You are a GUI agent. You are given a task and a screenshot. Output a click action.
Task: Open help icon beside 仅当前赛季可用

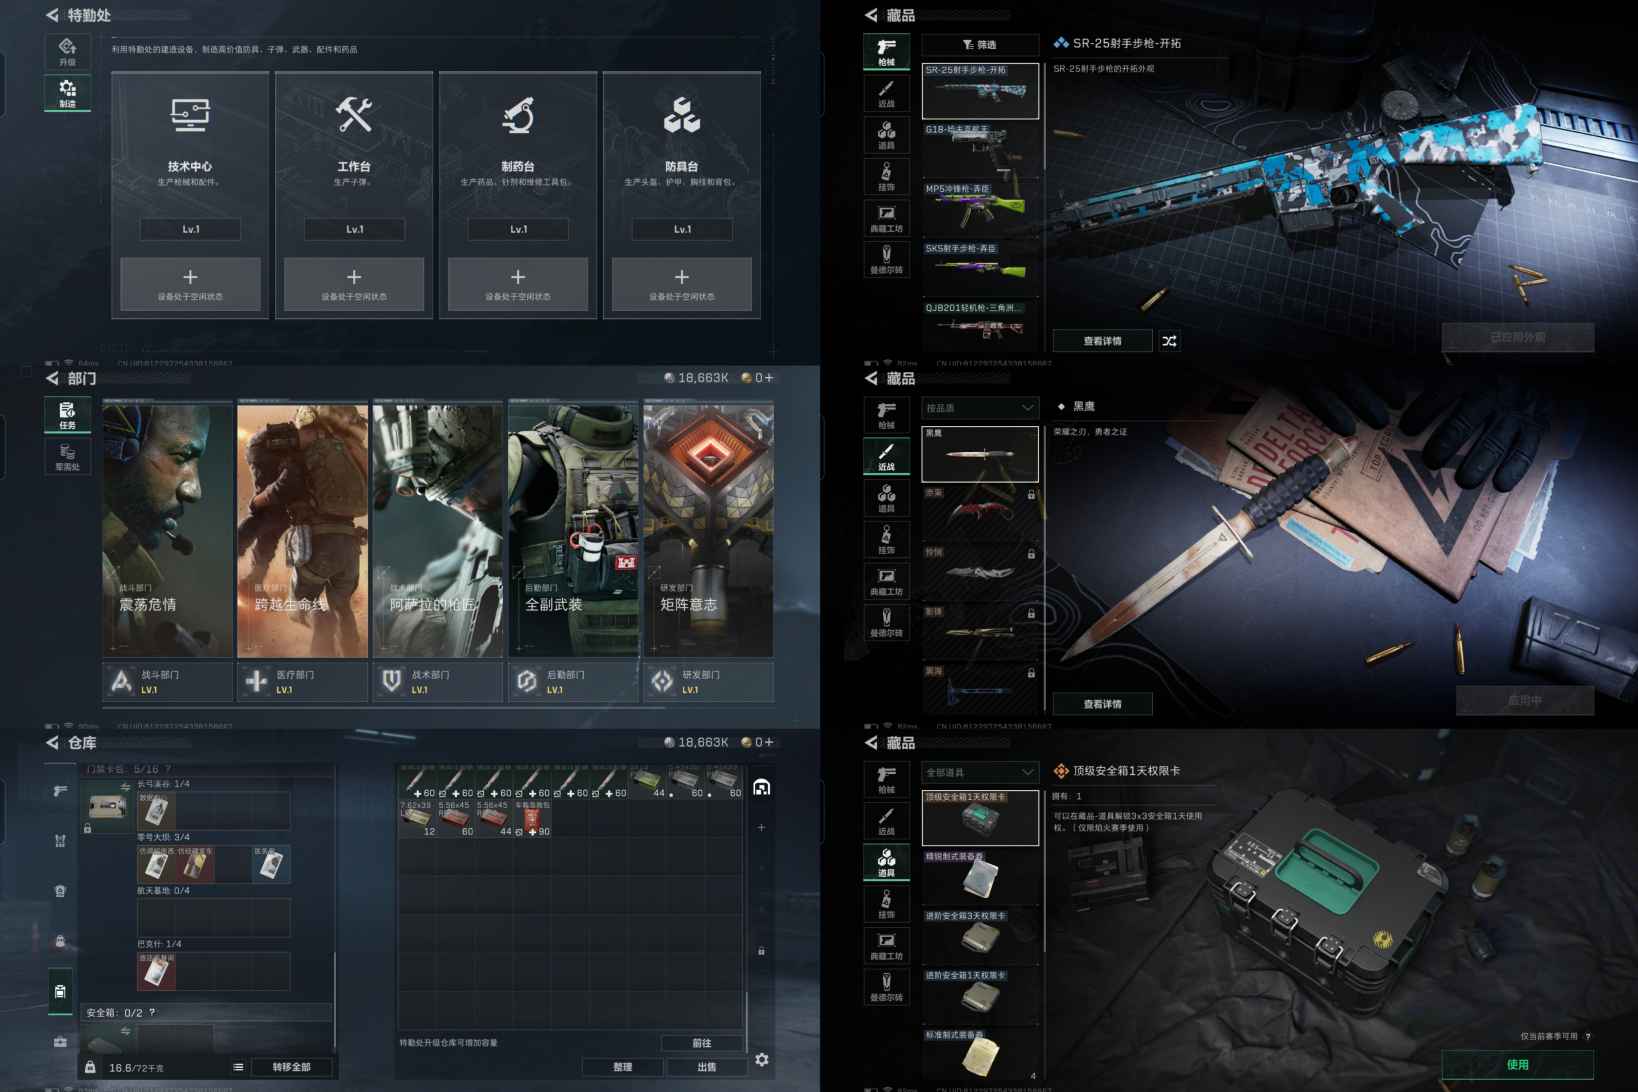(1588, 1036)
